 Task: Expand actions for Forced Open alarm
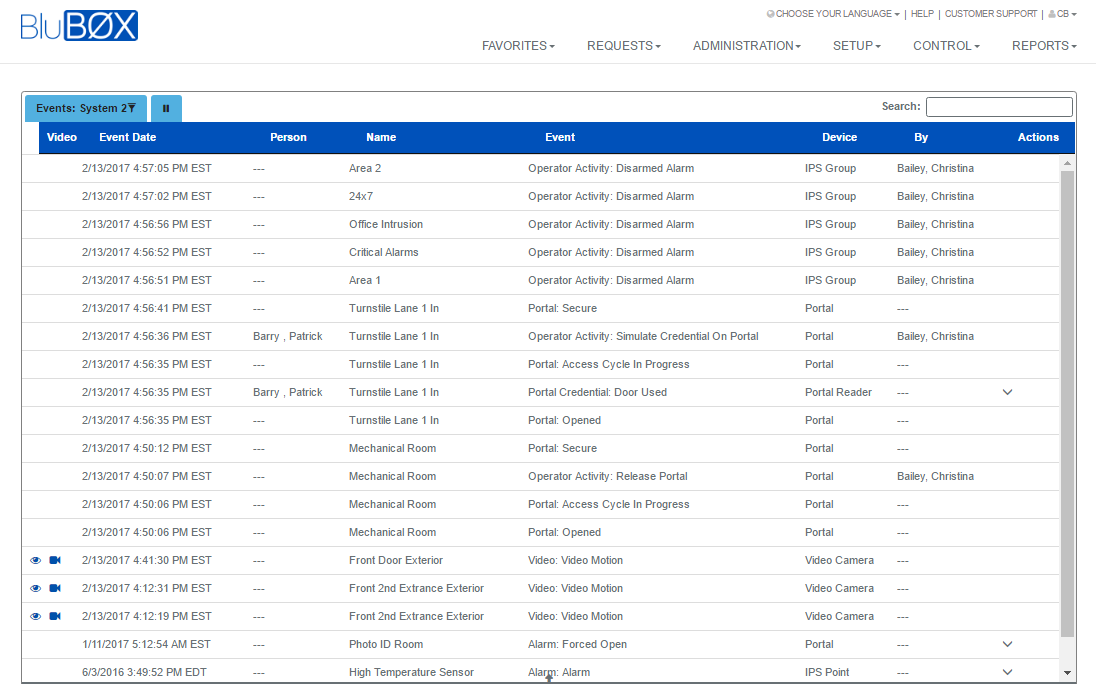1007,644
